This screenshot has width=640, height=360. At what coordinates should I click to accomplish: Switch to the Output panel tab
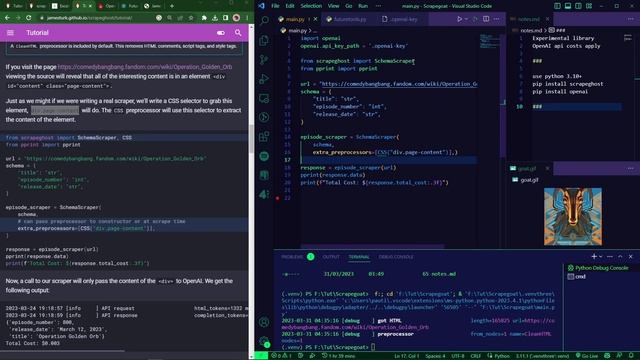pos(331,257)
